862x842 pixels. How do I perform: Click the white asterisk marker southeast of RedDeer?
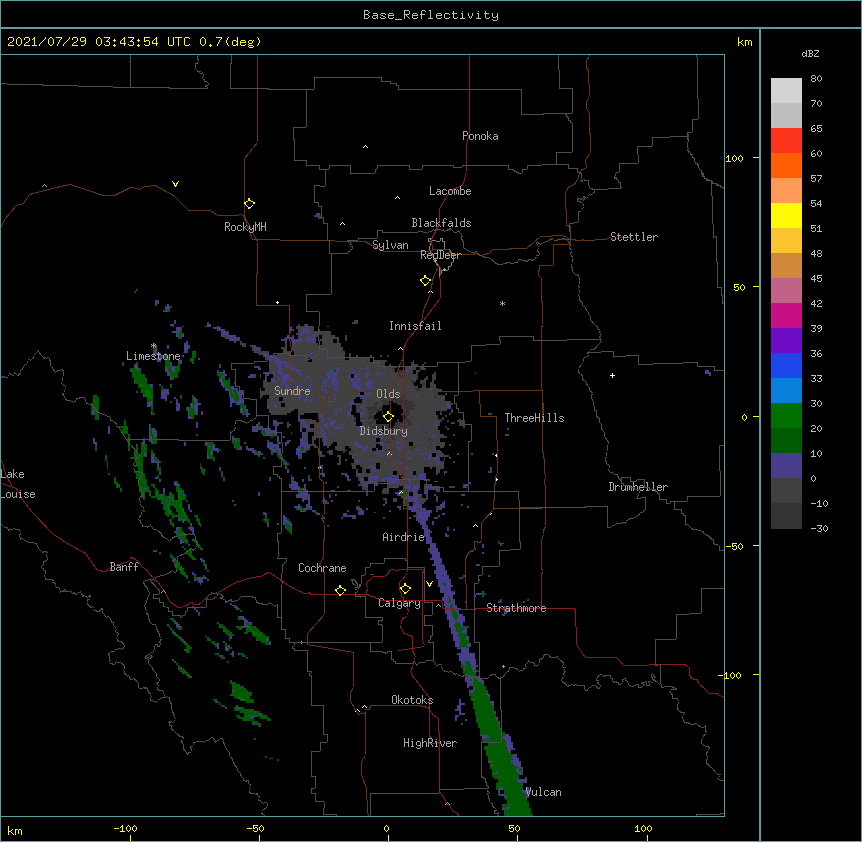tap(502, 303)
